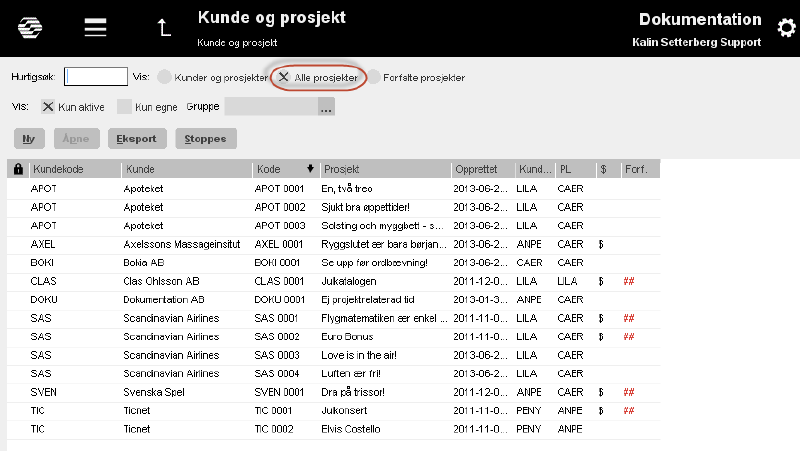The width and height of the screenshot is (800, 451).
Task: Click the Gruppe selection field
Action: [271, 107]
